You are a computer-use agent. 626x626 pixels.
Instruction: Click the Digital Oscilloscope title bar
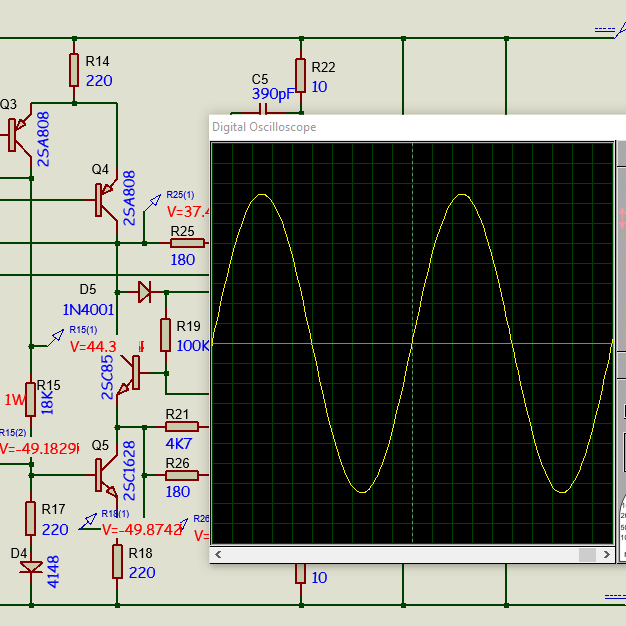[417, 127]
